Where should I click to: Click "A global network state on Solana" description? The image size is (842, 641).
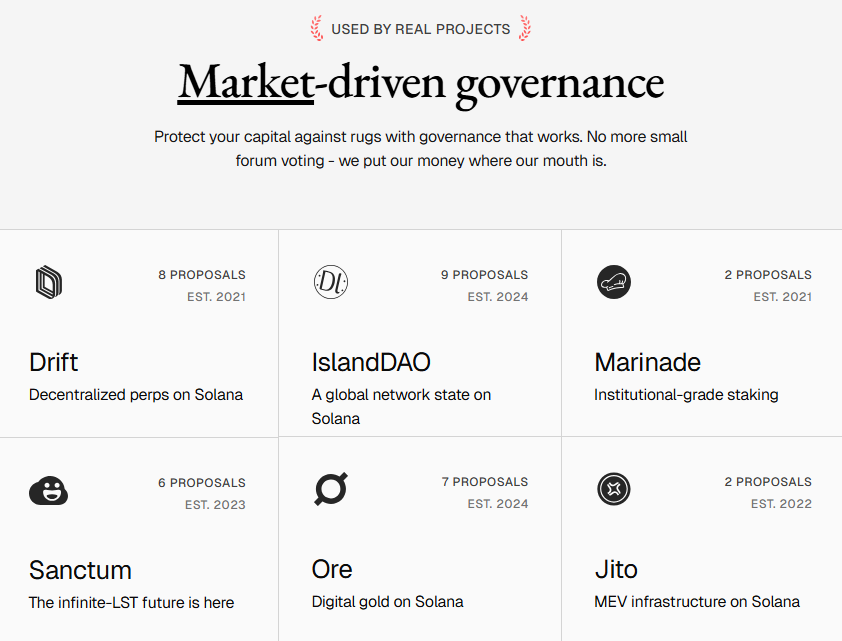(x=401, y=407)
